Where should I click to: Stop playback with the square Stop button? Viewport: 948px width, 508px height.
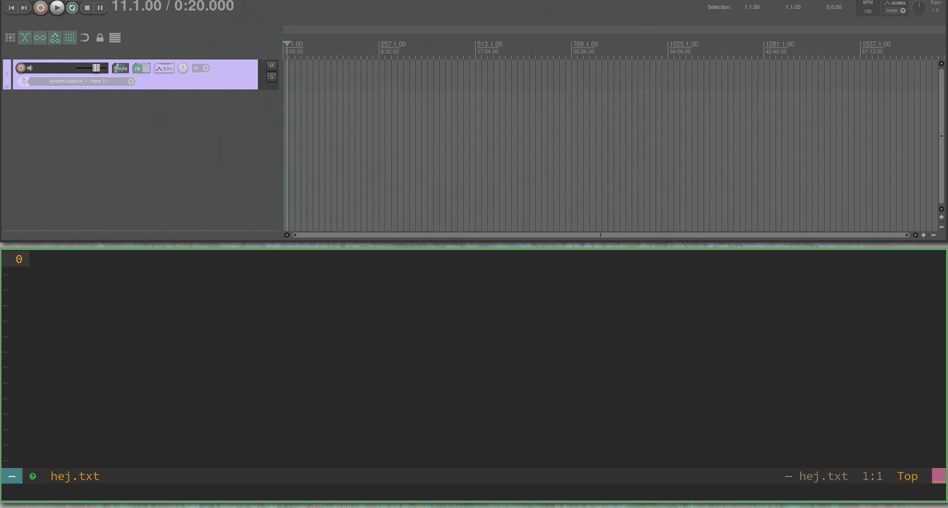[x=87, y=8]
